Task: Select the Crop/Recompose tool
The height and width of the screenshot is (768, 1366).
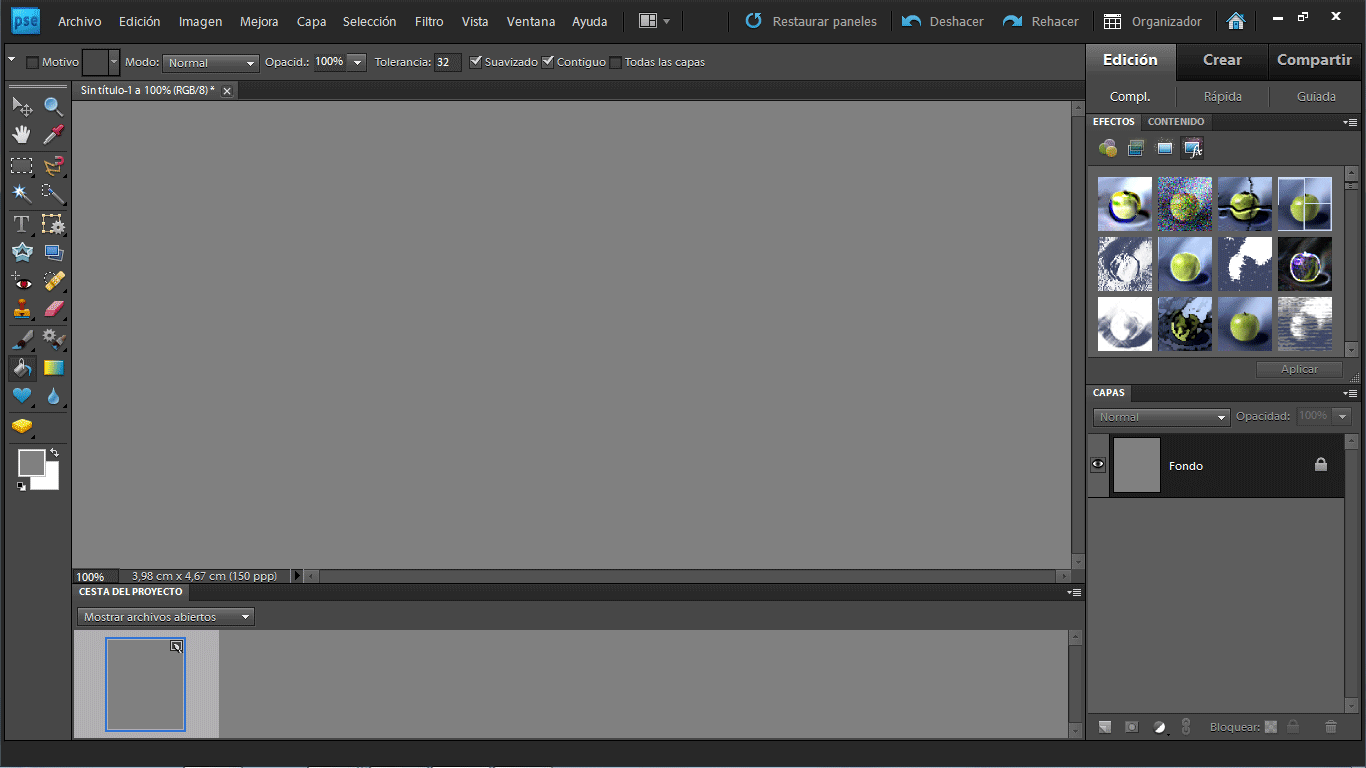Action: point(54,224)
